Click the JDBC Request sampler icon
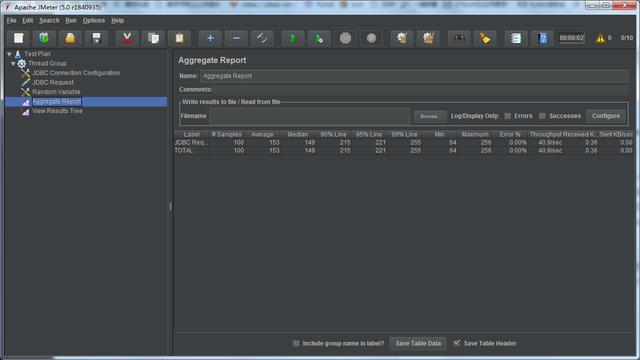 [x=26, y=82]
